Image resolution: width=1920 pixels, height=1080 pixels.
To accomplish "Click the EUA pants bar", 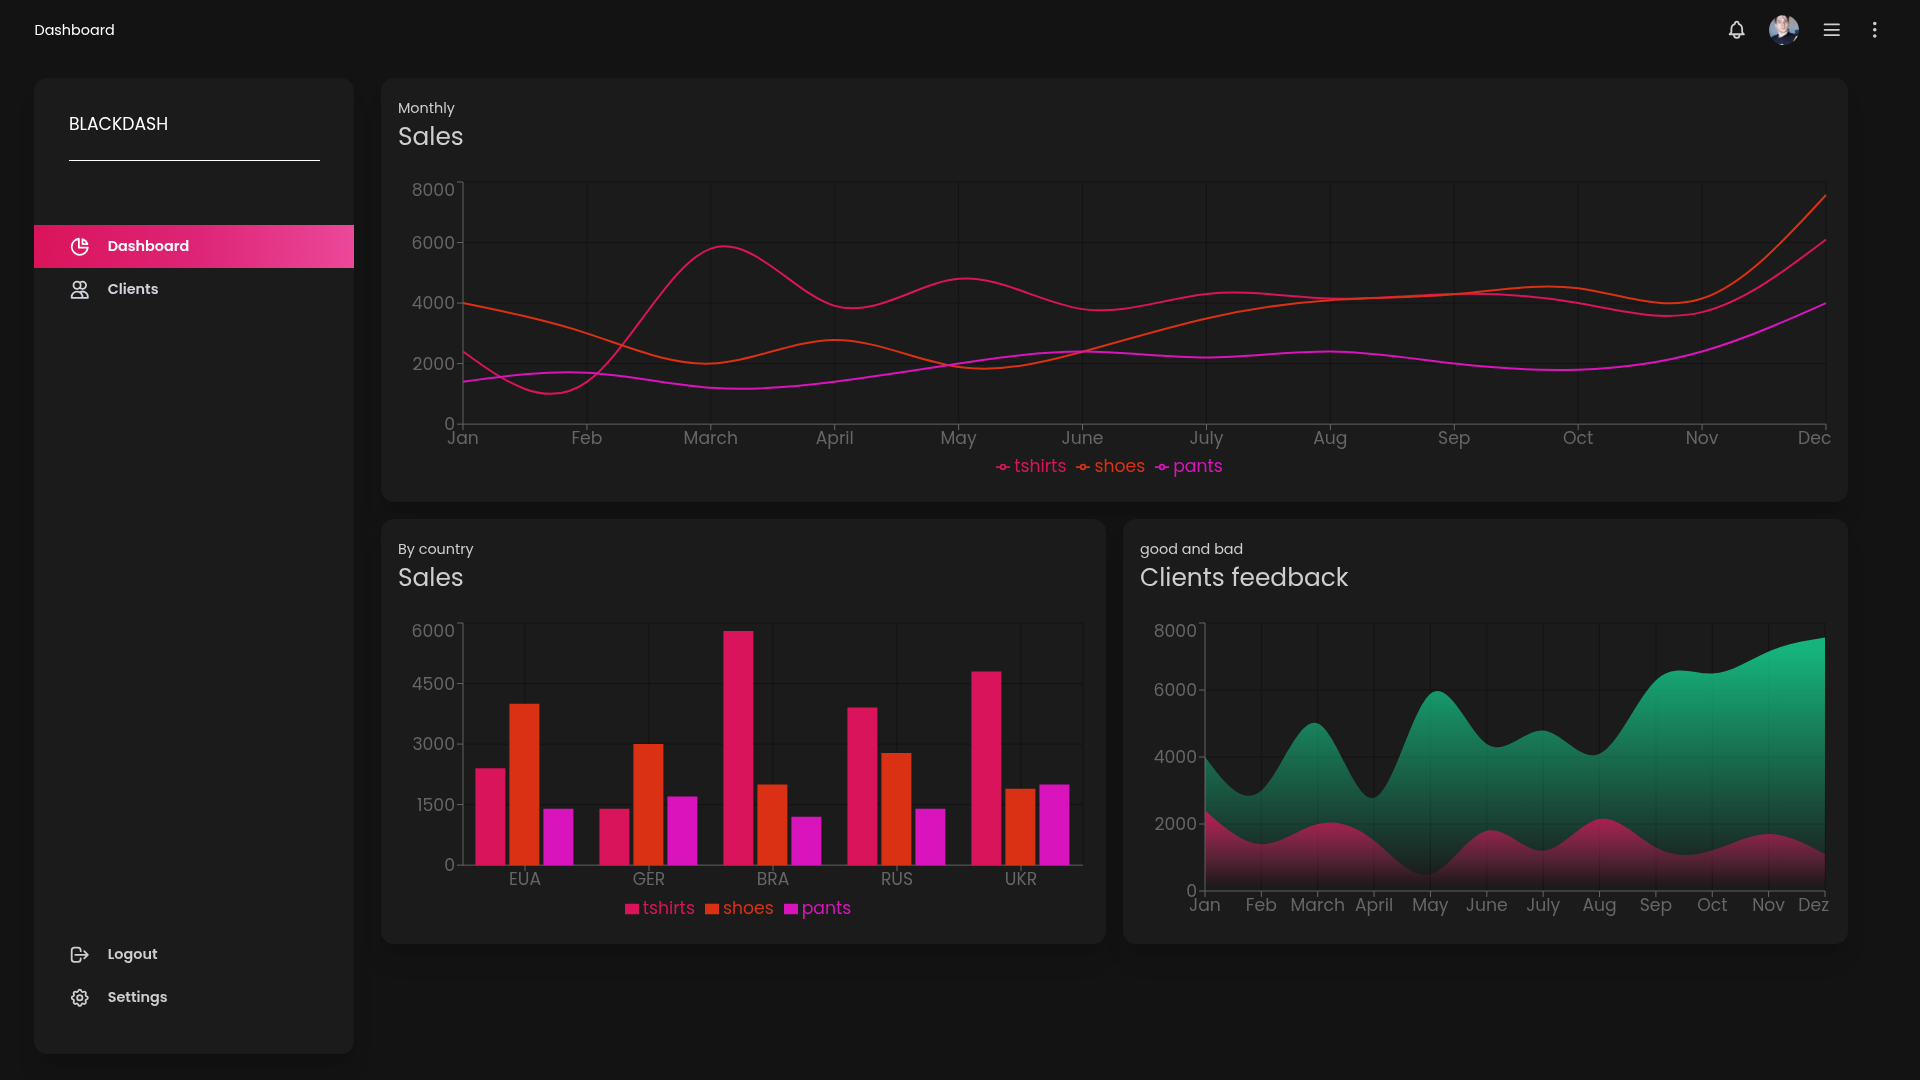I will click(558, 837).
